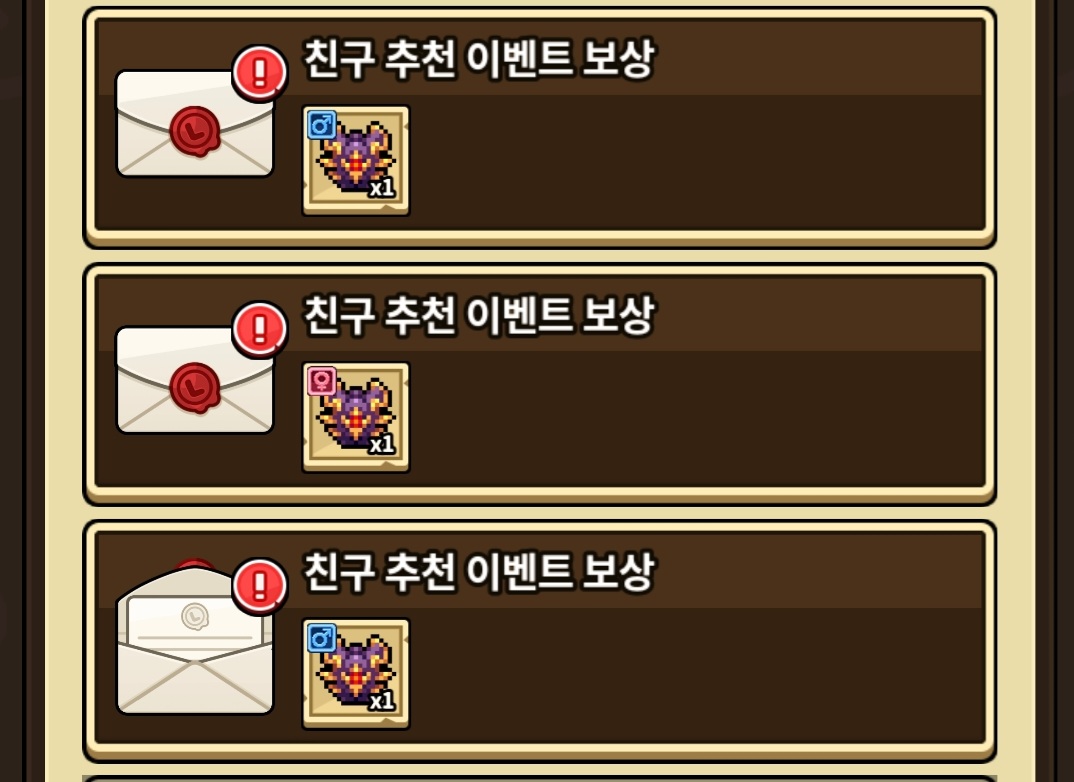The width and height of the screenshot is (1074, 782).
Task: Click the red wax seal on first envelope
Action: tap(195, 131)
